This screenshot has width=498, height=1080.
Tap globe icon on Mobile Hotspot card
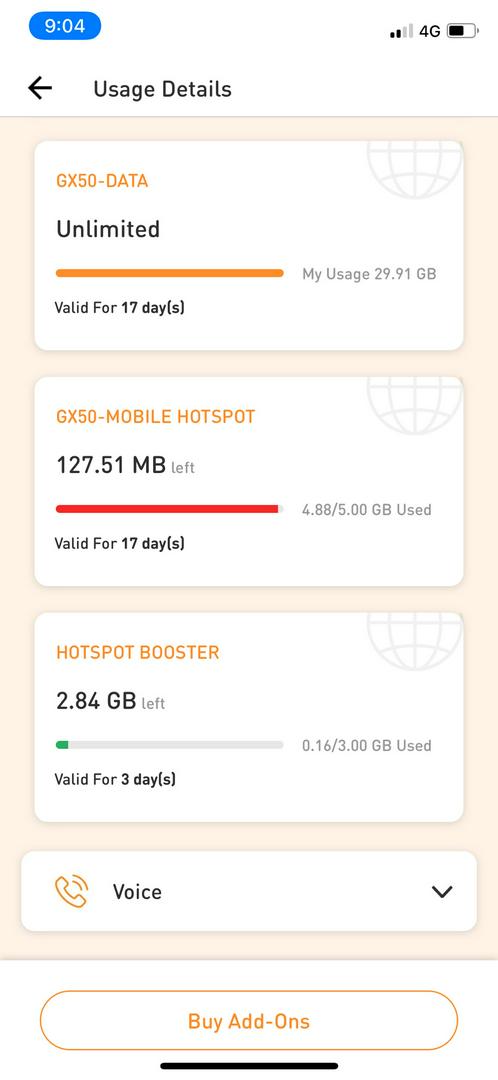415,405
